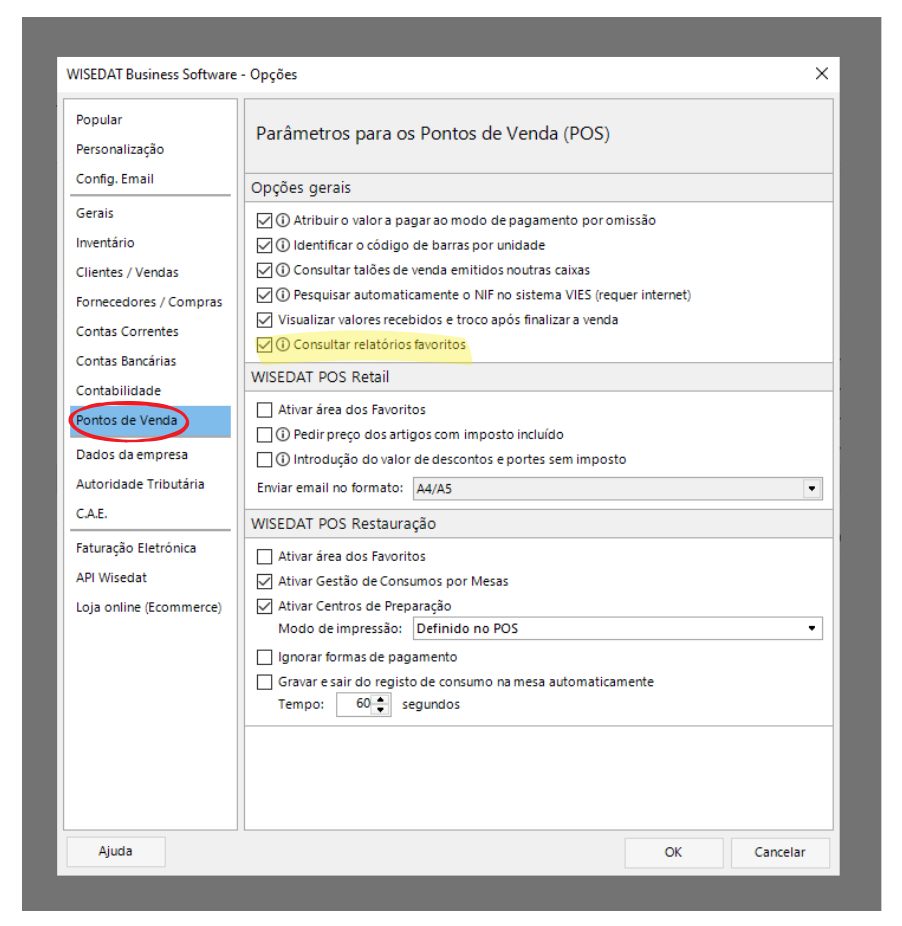Uncheck 'Visualizar valores recebidos e troco' checkbox
The image size is (902, 926).
coord(264,320)
